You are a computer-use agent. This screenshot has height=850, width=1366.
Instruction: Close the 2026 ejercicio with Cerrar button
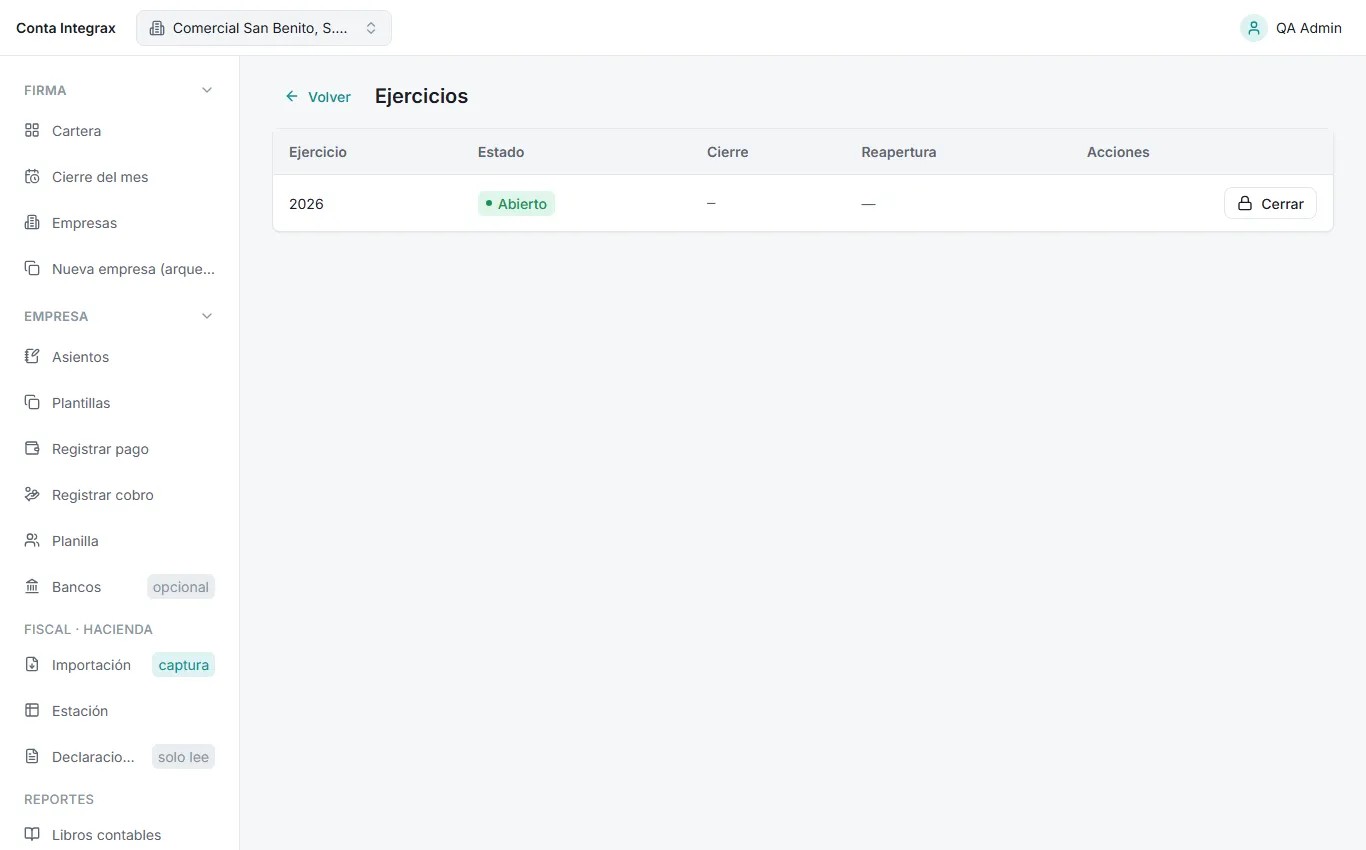(1270, 204)
